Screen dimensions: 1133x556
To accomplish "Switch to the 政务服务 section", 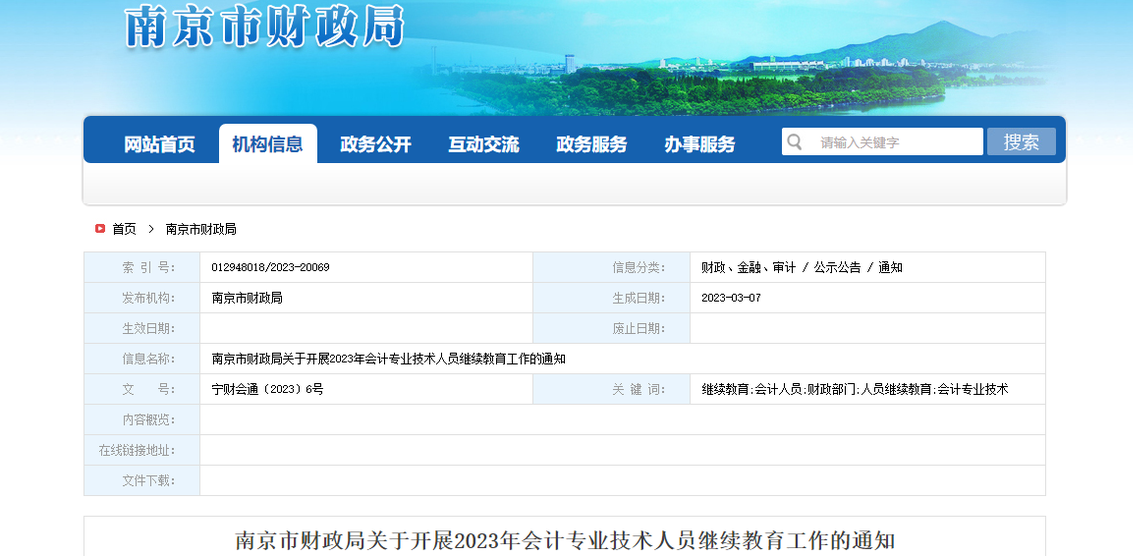I will click(592, 144).
